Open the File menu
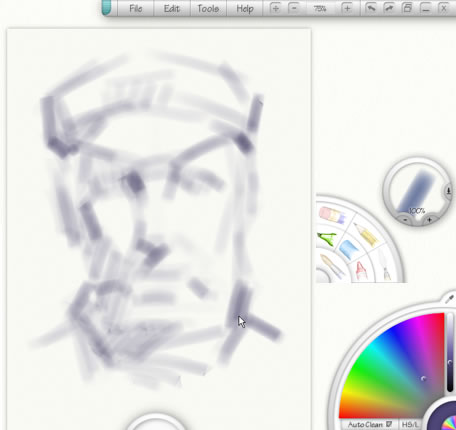Viewport: 456px width, 430px height. [136, 8]
